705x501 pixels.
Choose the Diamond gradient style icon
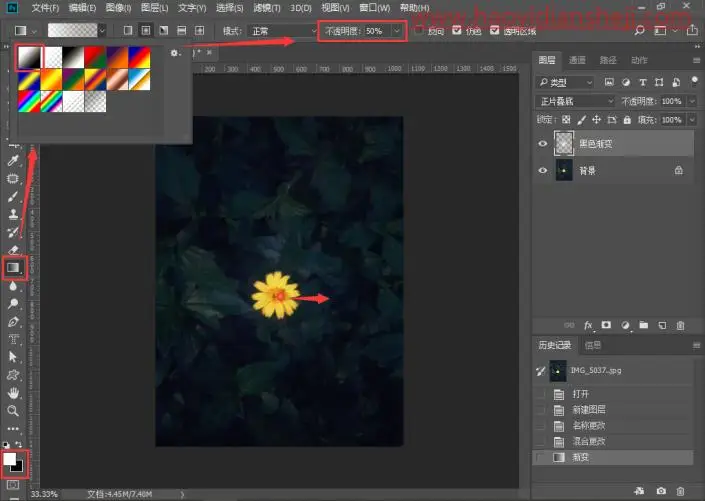coord(199,31)
